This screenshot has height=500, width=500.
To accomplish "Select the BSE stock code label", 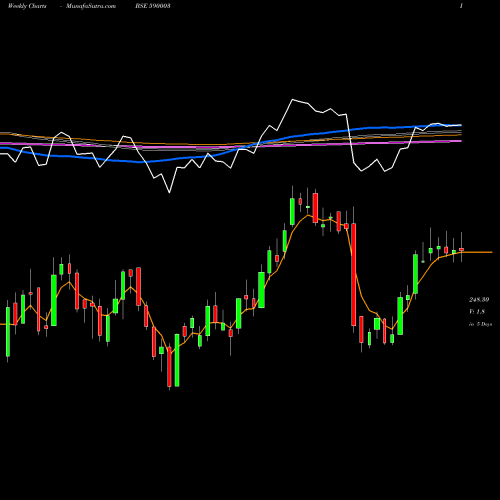I will [153, 6].
